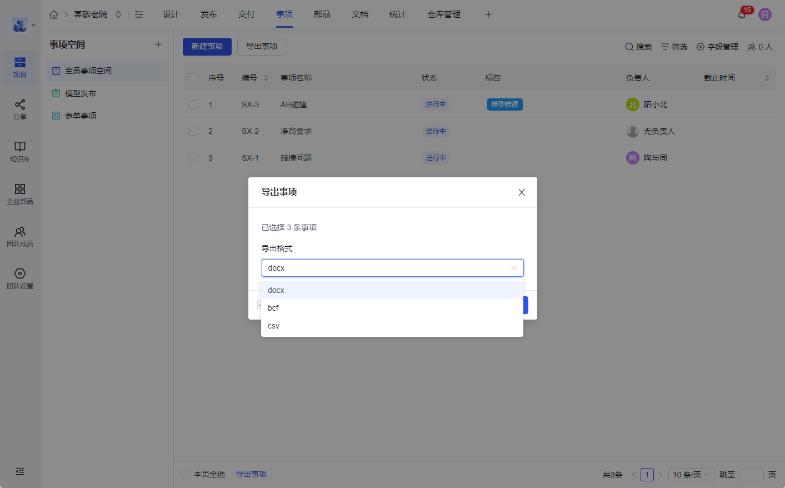Click the plus icon beside 事项空间

(157, 45)
